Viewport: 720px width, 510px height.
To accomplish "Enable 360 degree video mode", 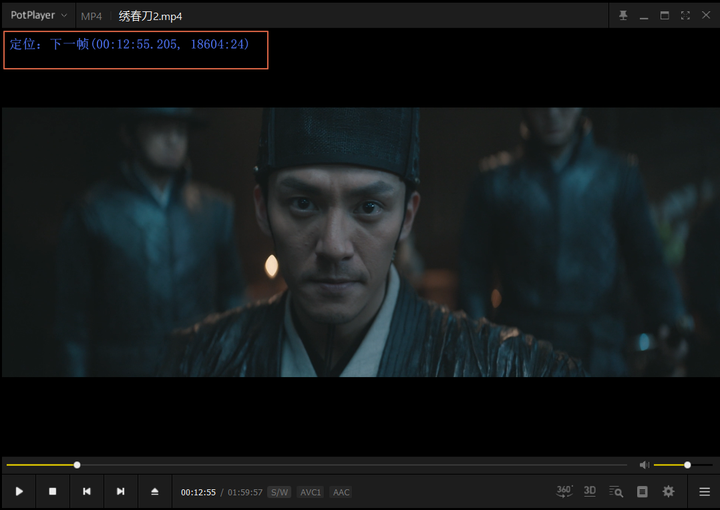I will pos(564,492).
